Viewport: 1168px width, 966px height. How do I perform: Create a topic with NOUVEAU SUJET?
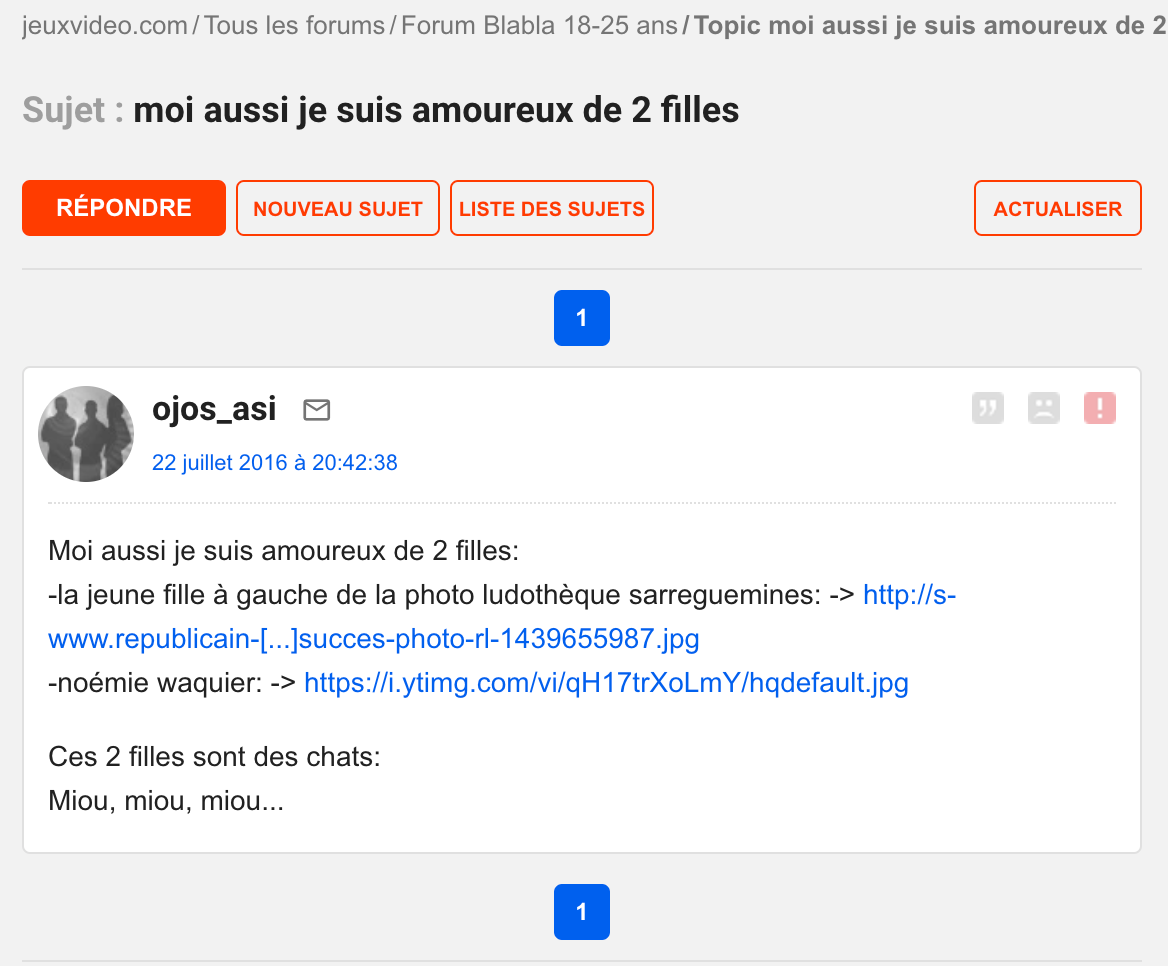click(x=338, y=208)
